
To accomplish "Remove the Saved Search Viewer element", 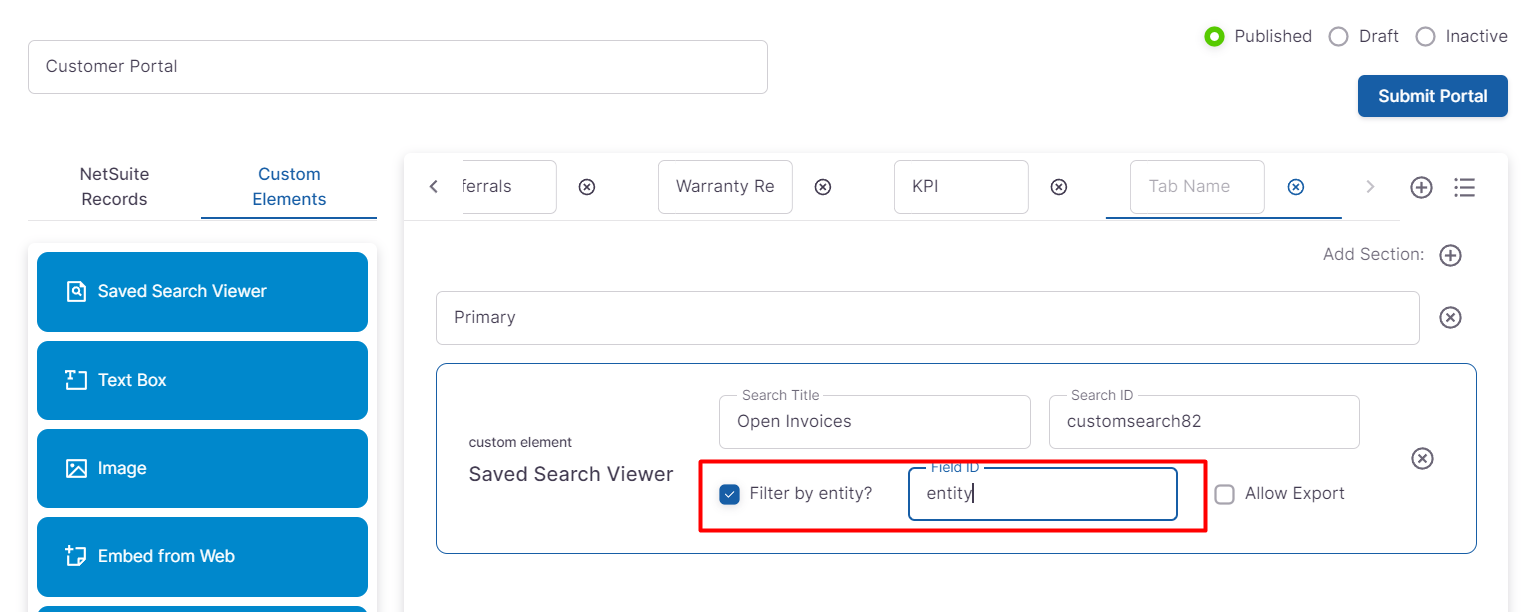I will pos(1422,458).
